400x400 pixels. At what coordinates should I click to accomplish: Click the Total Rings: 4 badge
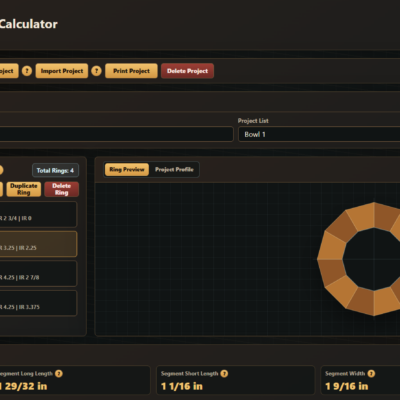click(x=55, y=170)
